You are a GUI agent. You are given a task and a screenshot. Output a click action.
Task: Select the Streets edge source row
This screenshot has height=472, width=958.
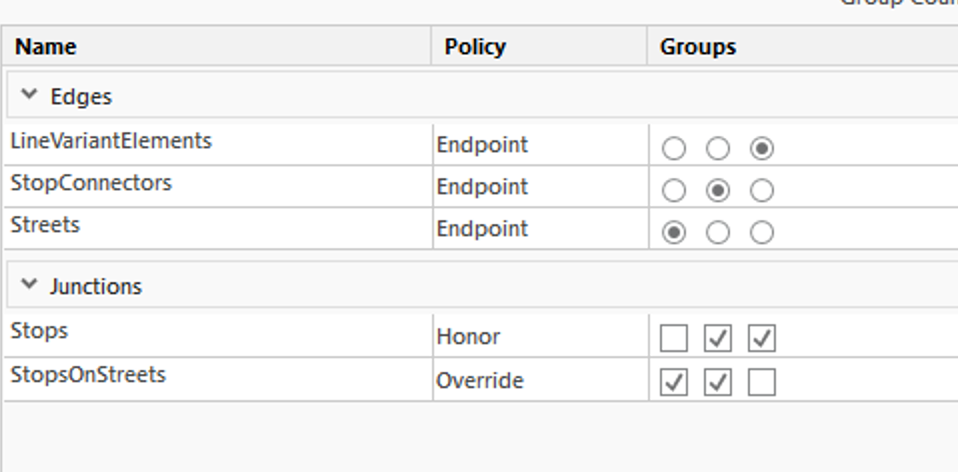pyautogui.click(x=46, y=226)
